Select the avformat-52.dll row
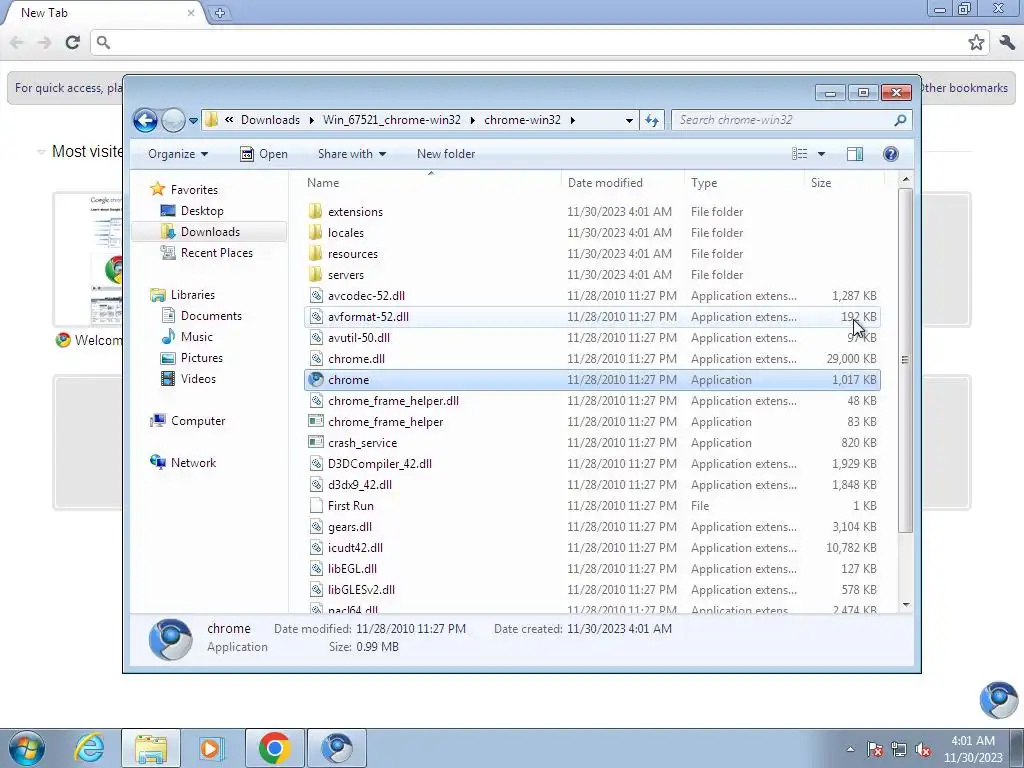Screen dimensions: 1024x768 pyautogui.click(x=592, y=317)
